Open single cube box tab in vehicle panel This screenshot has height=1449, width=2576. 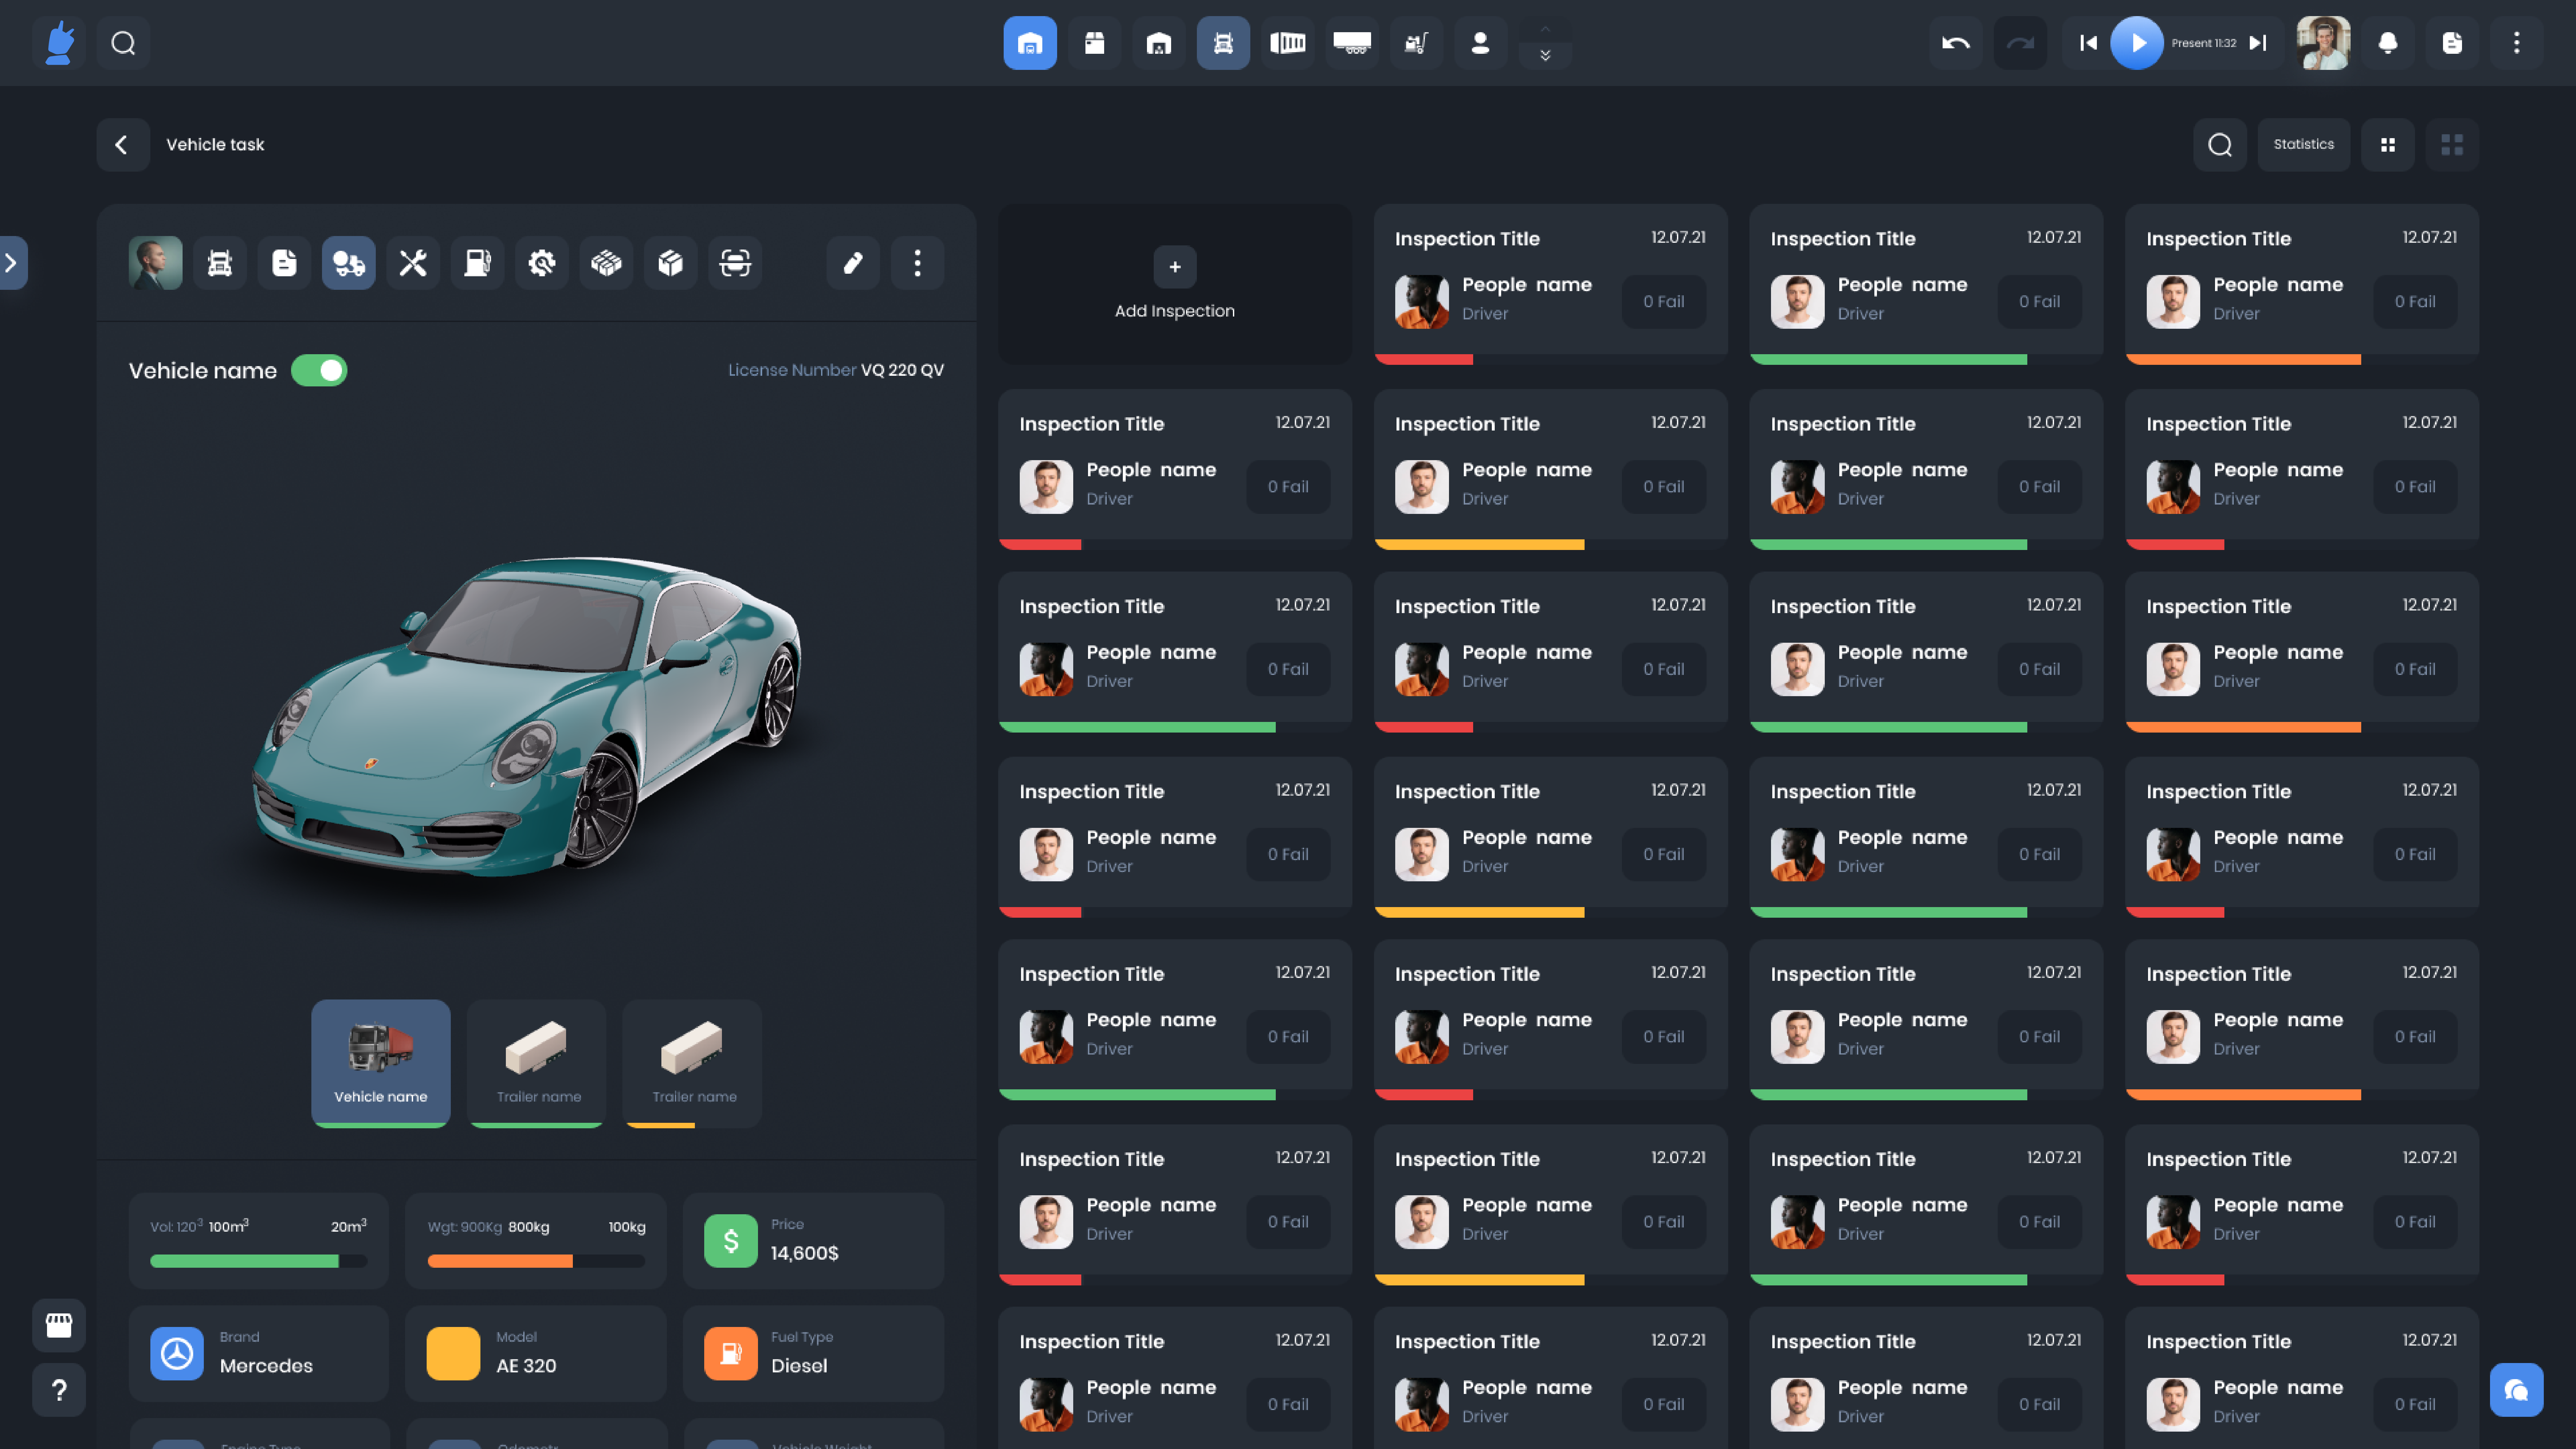(671, 263)
